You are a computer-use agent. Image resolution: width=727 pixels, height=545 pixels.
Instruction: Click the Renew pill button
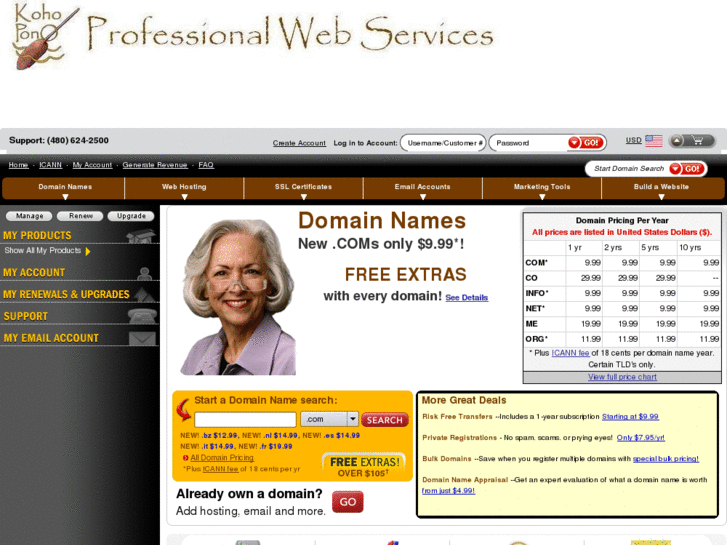click(81, 216)
